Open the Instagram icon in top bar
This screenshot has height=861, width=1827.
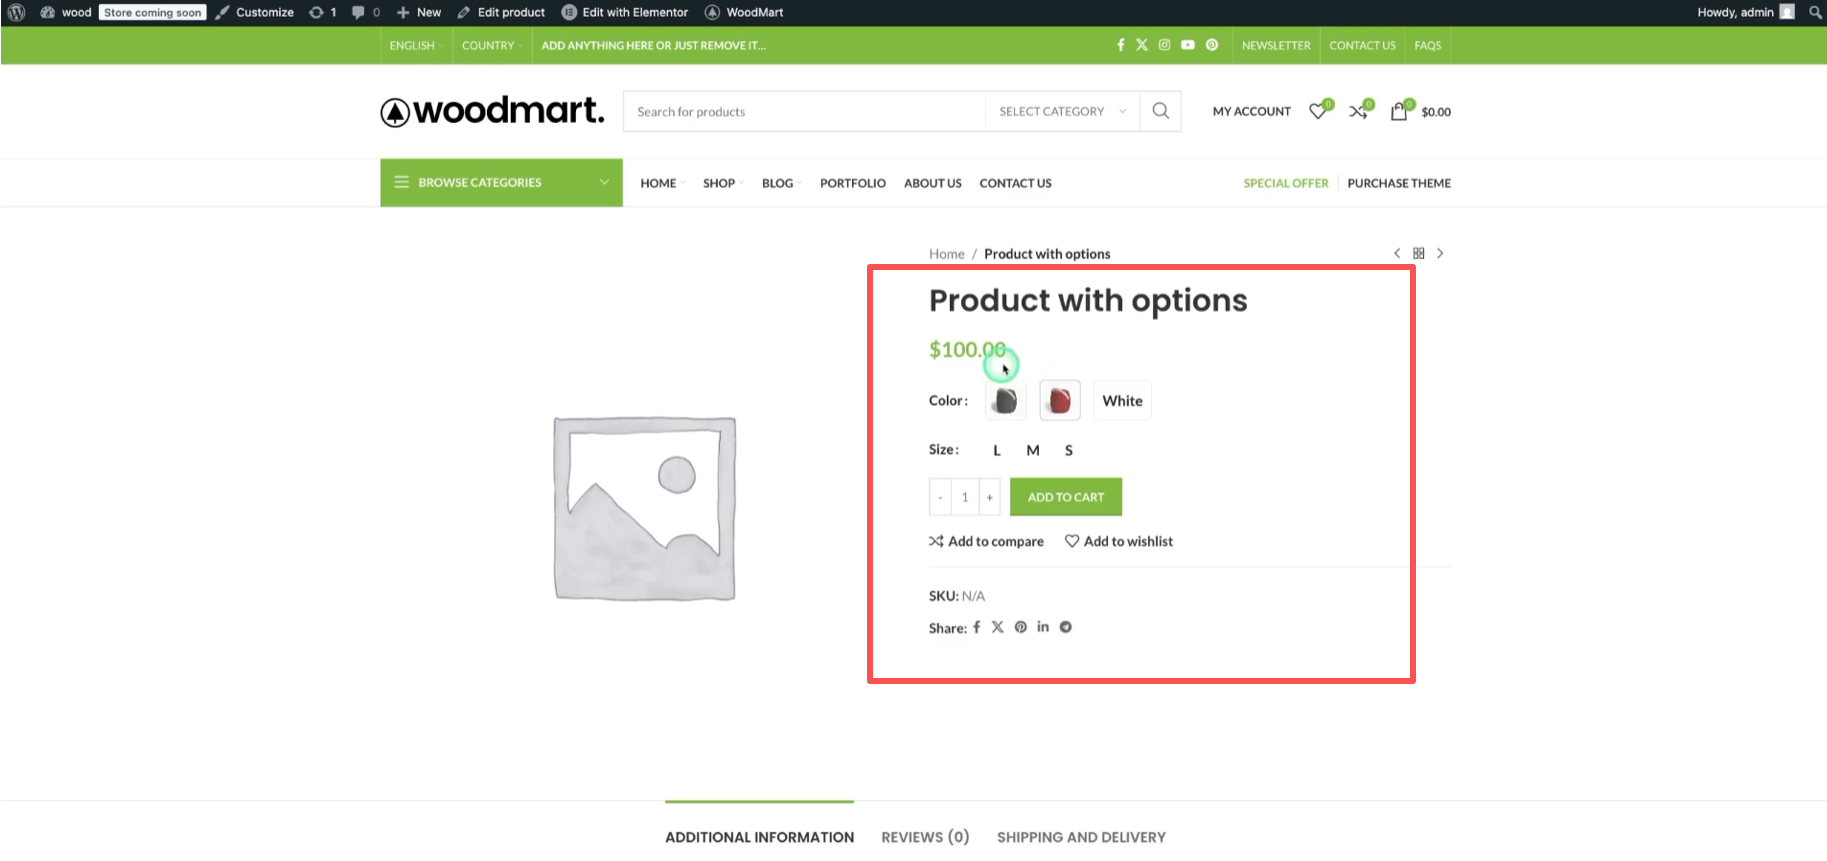pyautogui.click(x=1164, y=45)
